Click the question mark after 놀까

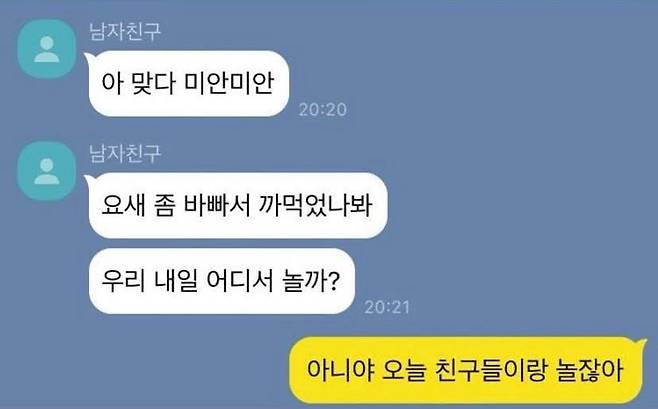click(333, 281)
